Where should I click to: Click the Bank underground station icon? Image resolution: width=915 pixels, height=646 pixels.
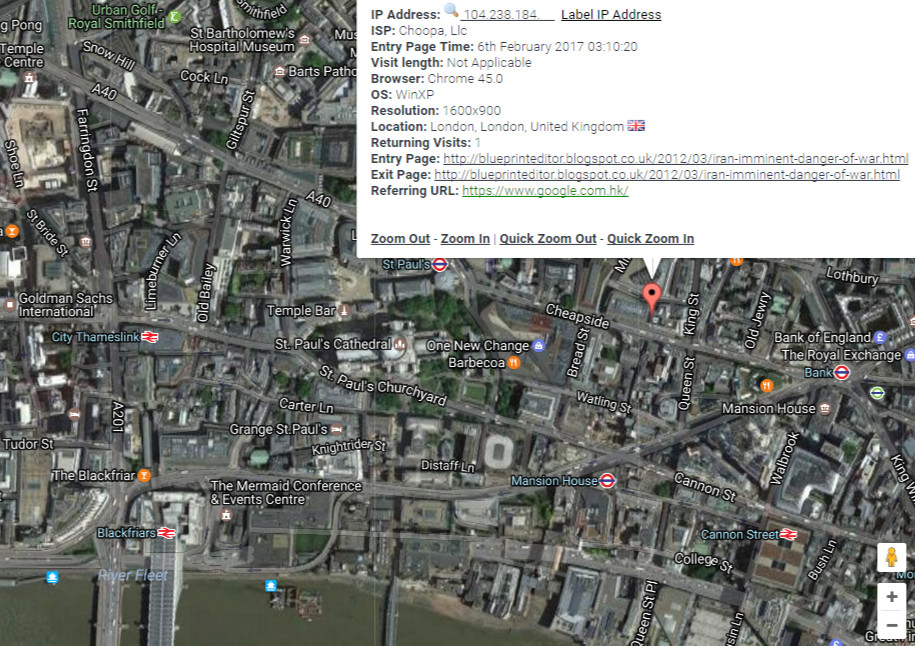(841, 372)
